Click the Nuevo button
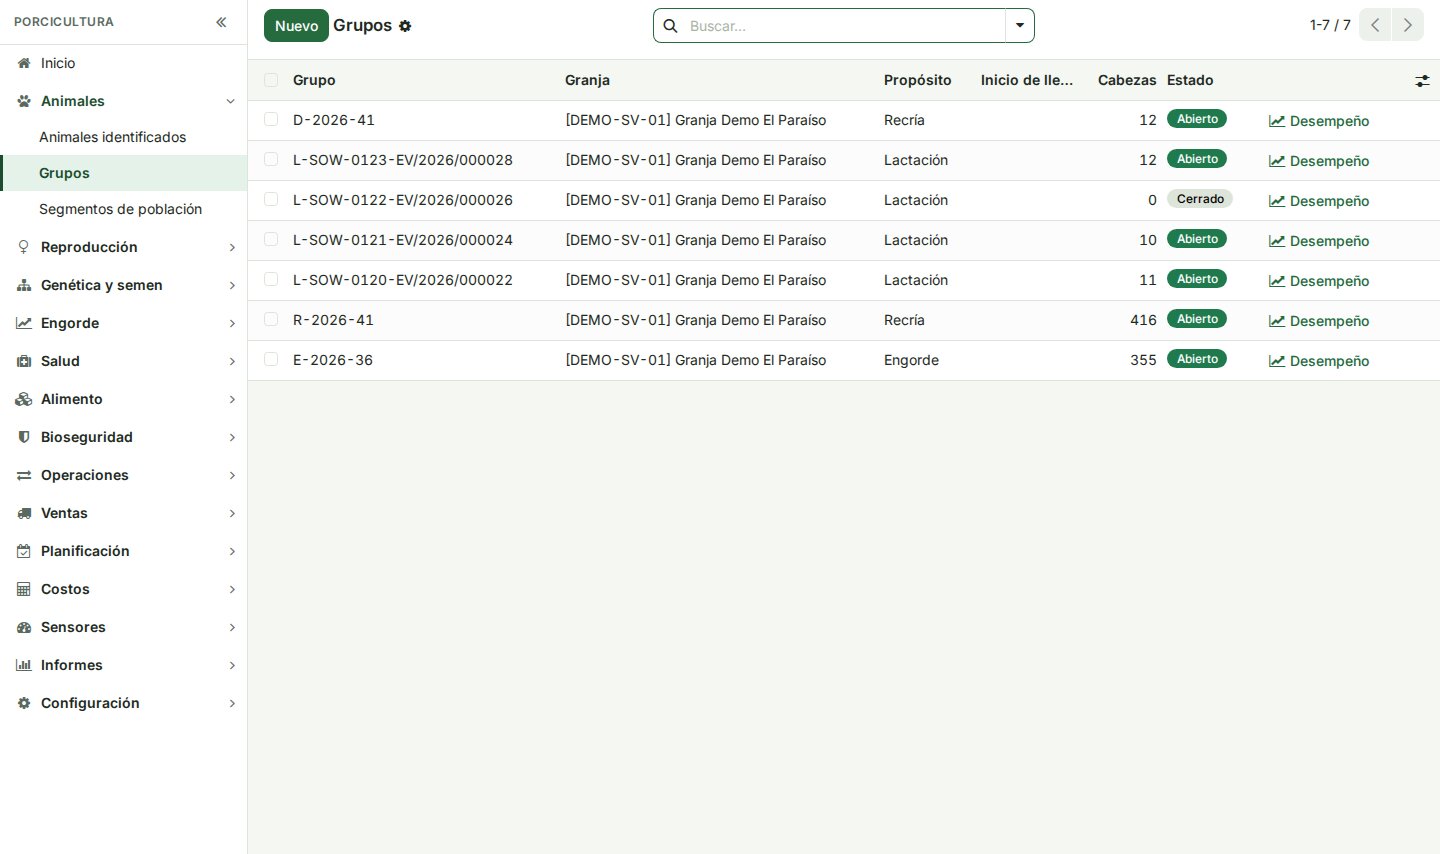Image resolution: width=1440 pixels, height=854 pixels. (x=296, y=26)
